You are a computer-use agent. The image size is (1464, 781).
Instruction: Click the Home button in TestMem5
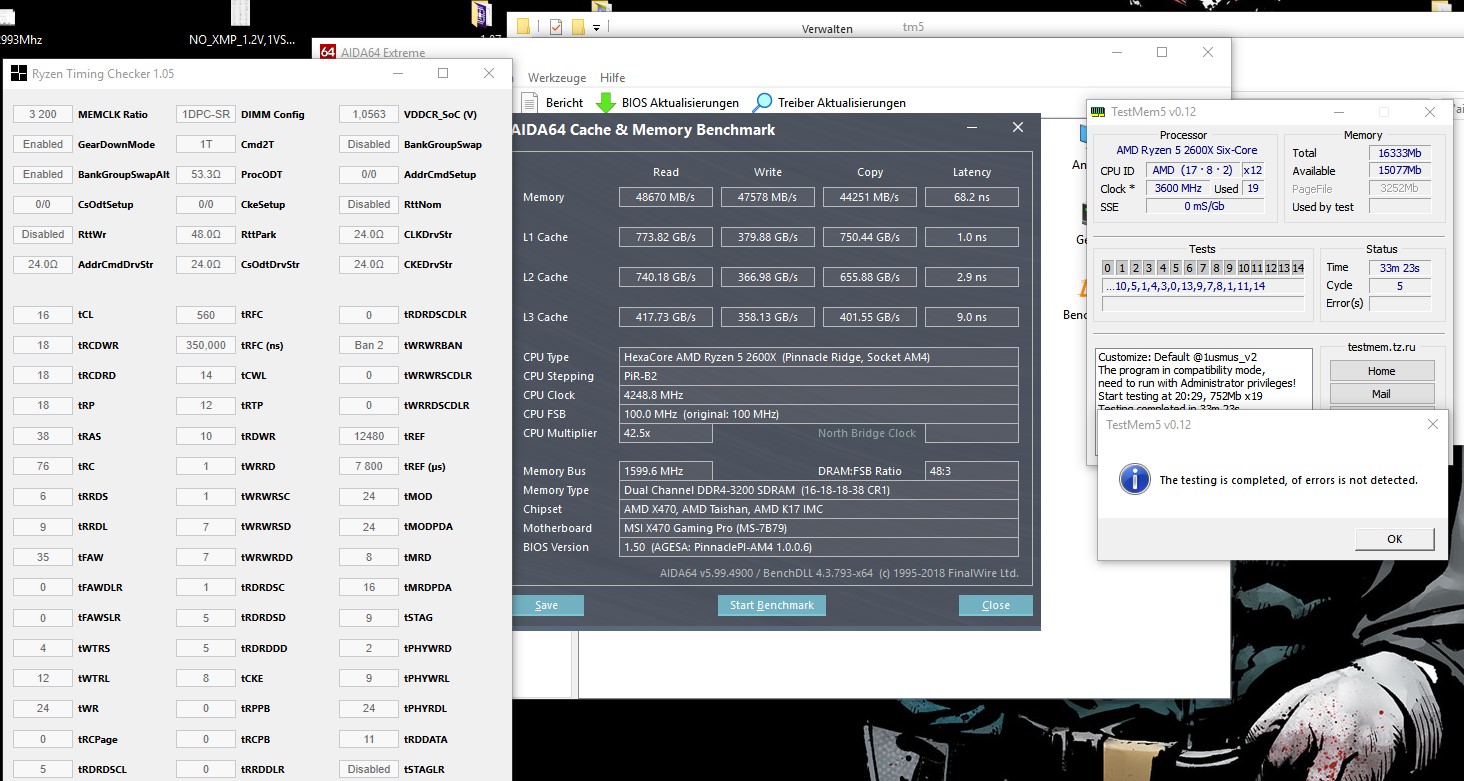coord(1381,371)
